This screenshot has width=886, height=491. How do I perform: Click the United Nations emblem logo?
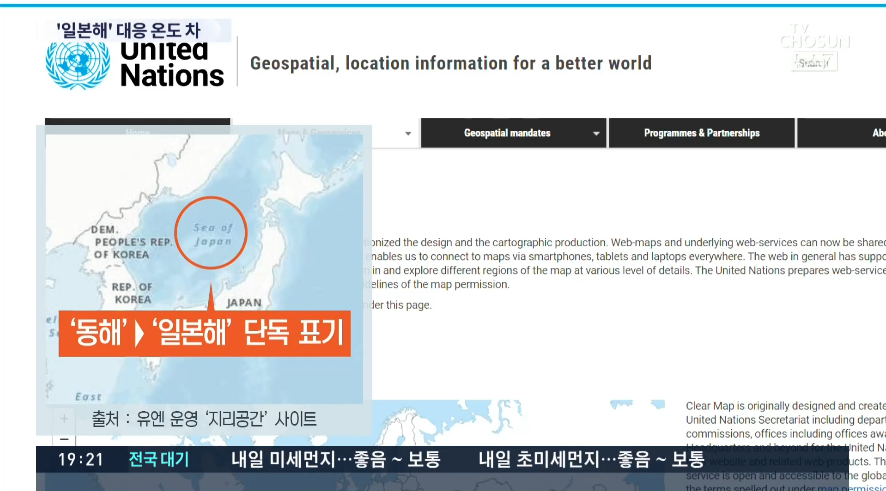pyautogui.click(x=78, y=64)
